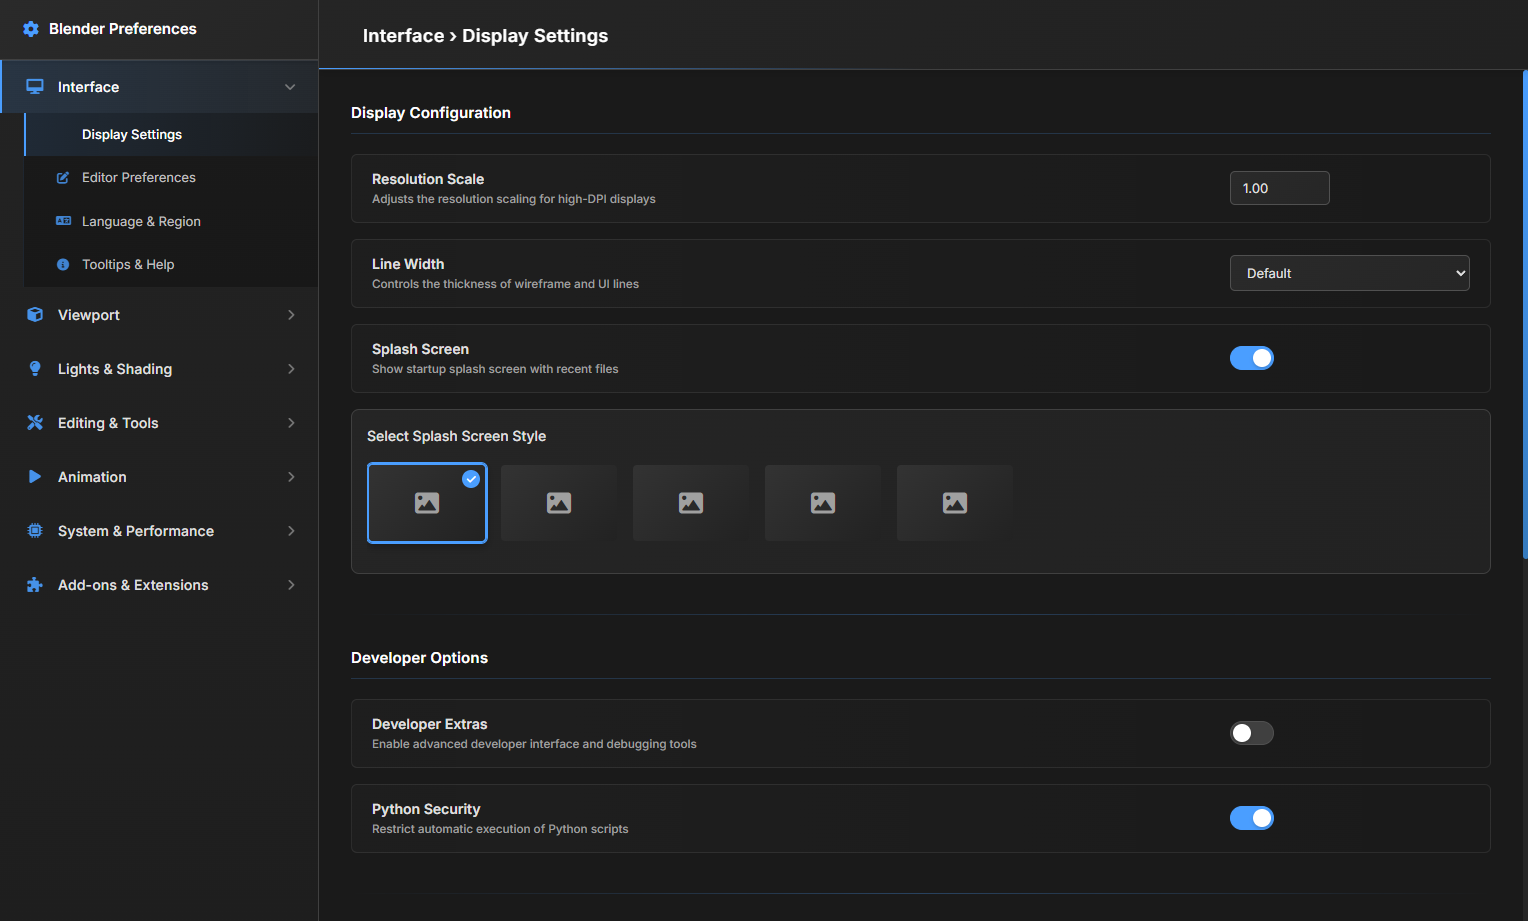The image size is (1528, 921).
Task: Click the Editor Preferences pencil icon
Action: [x=63, y=178]
